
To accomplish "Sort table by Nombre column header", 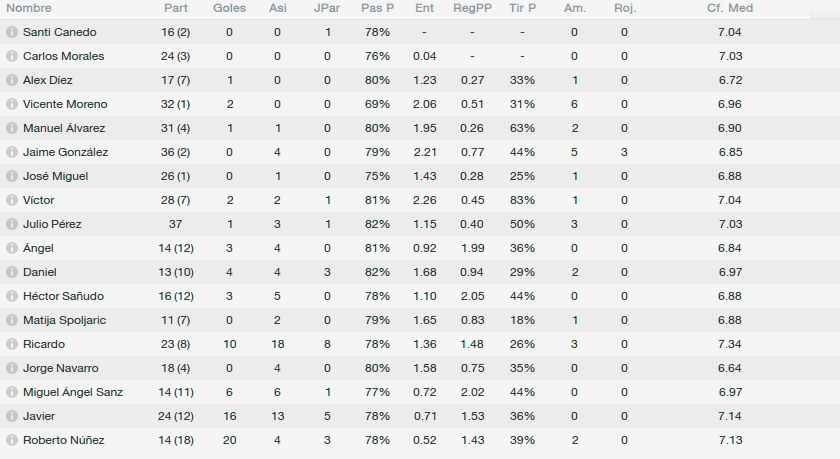I will (x=29, y=8).
